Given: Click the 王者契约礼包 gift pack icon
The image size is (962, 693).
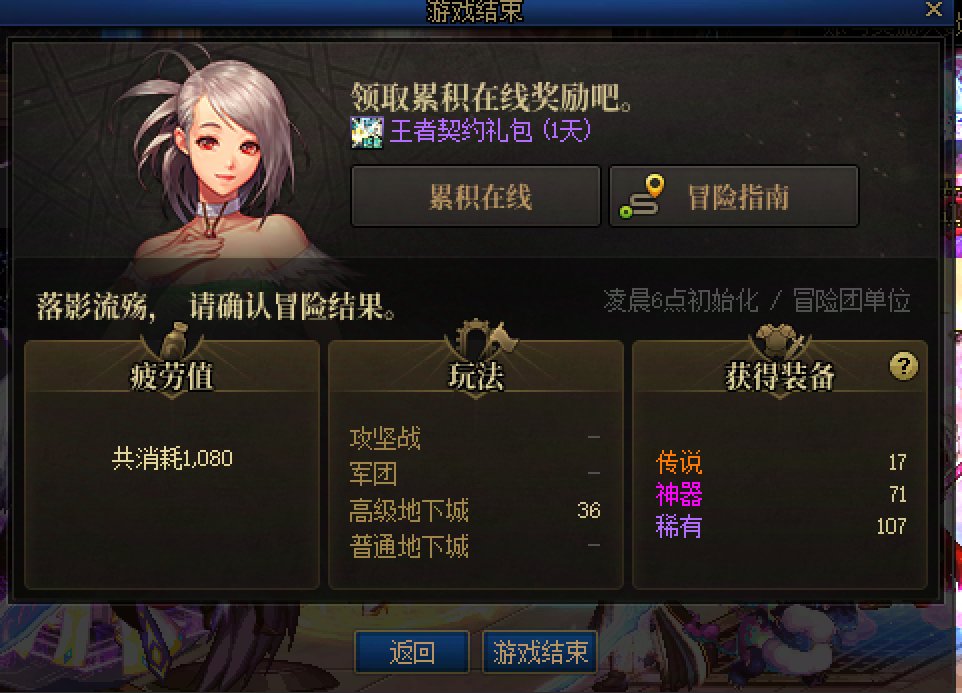Looking at the screenshot, I should pyautogui.click(x=367, y=132).
